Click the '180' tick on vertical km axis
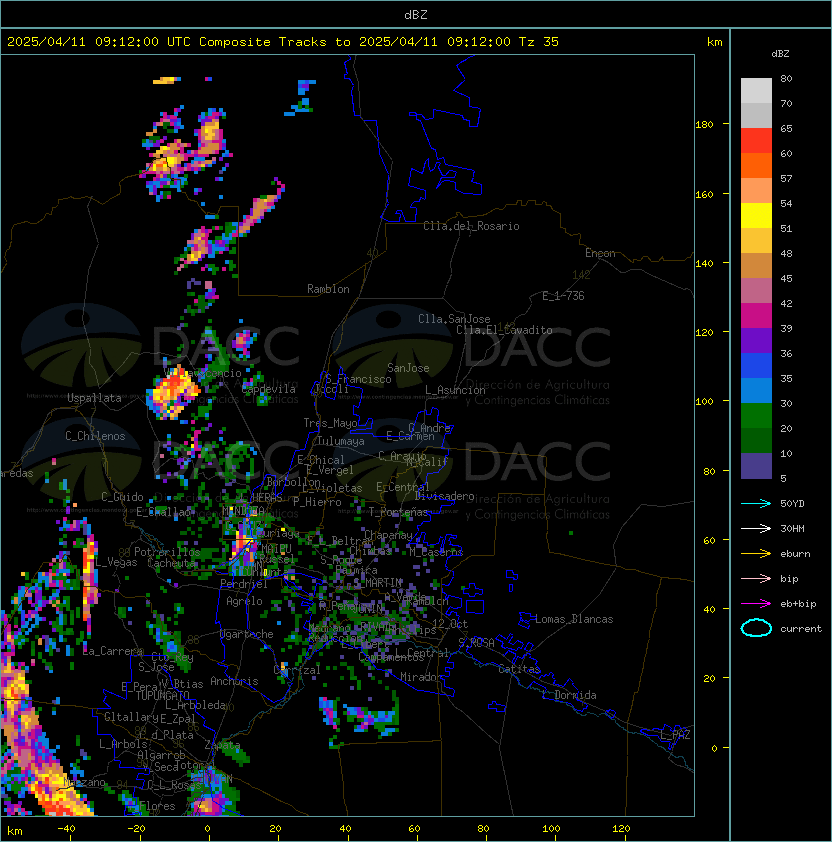This screenshot has width=832, height=842. point(704,125)
